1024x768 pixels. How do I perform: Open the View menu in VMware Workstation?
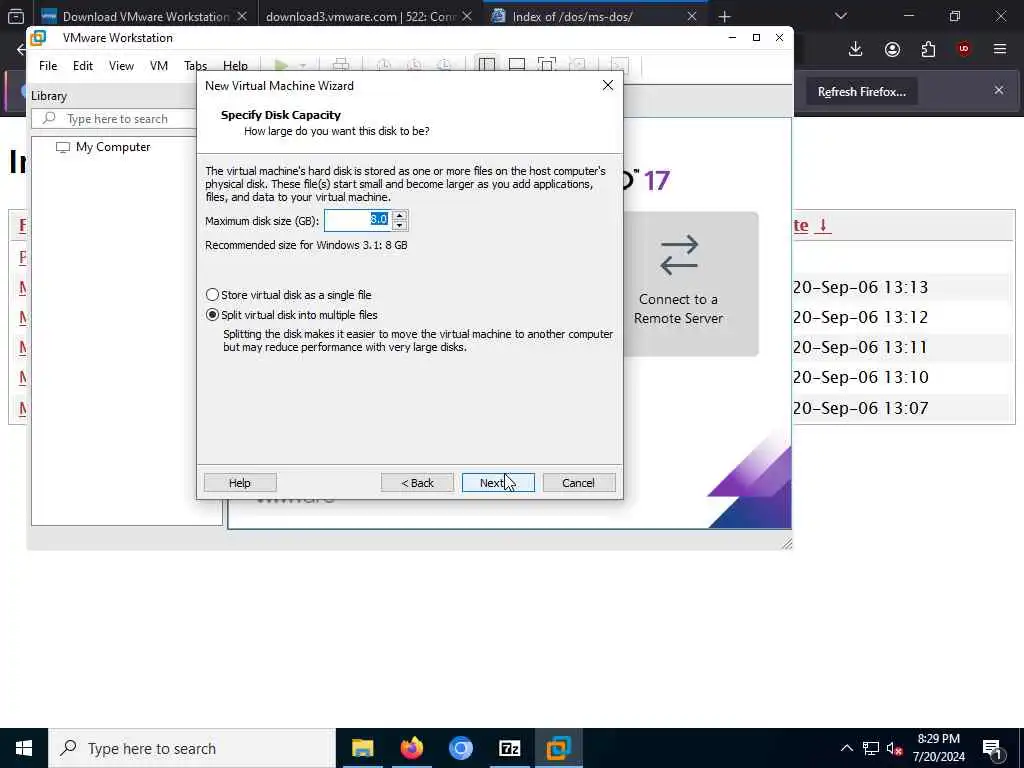(121, 65)
